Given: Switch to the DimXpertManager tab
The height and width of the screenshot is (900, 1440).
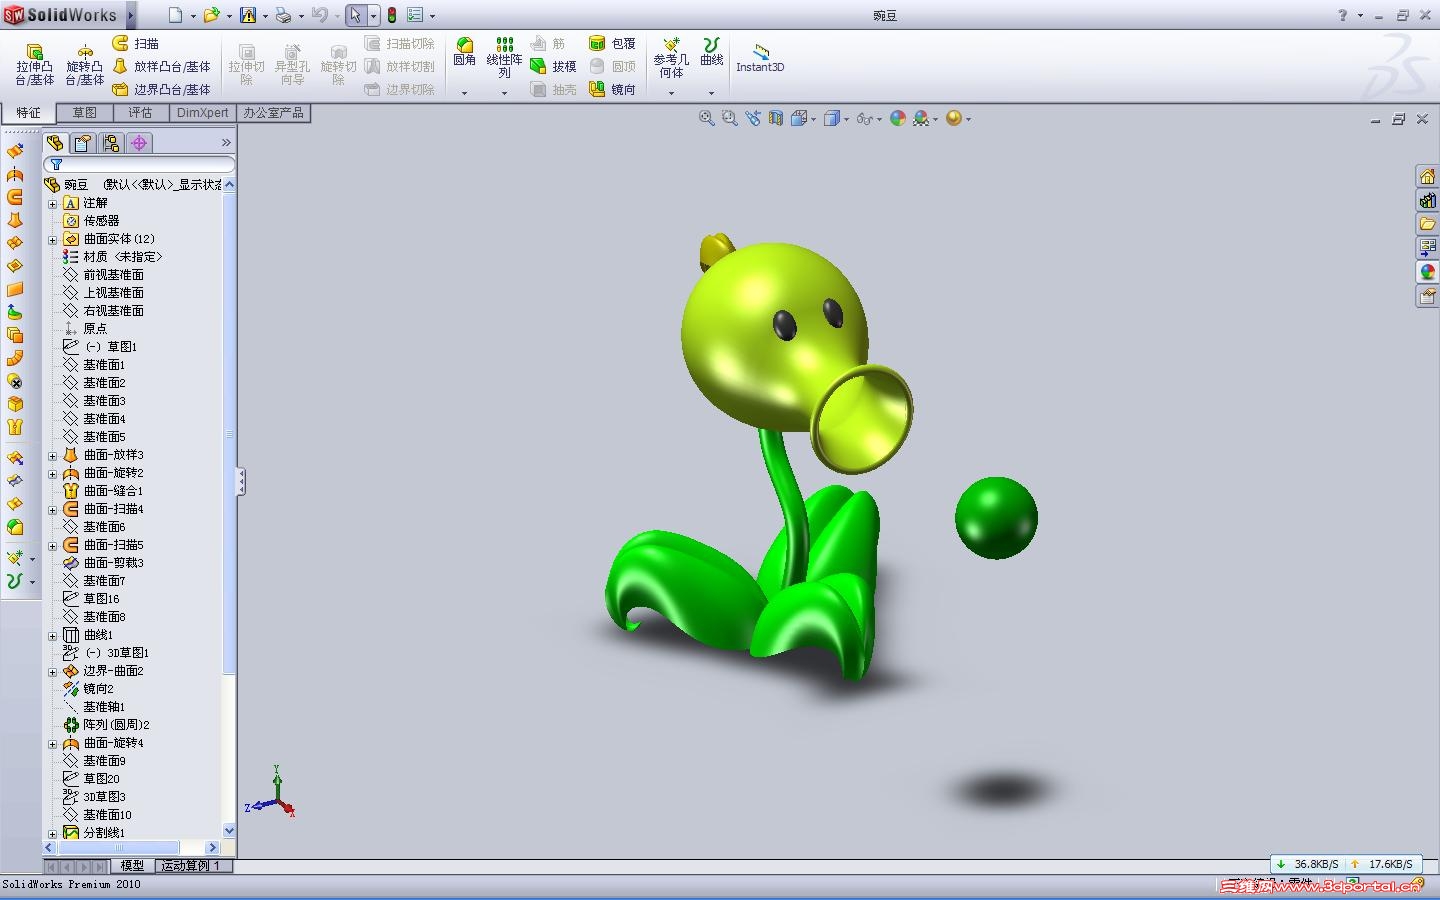Looking at the screenshot, I should (139, 143).
